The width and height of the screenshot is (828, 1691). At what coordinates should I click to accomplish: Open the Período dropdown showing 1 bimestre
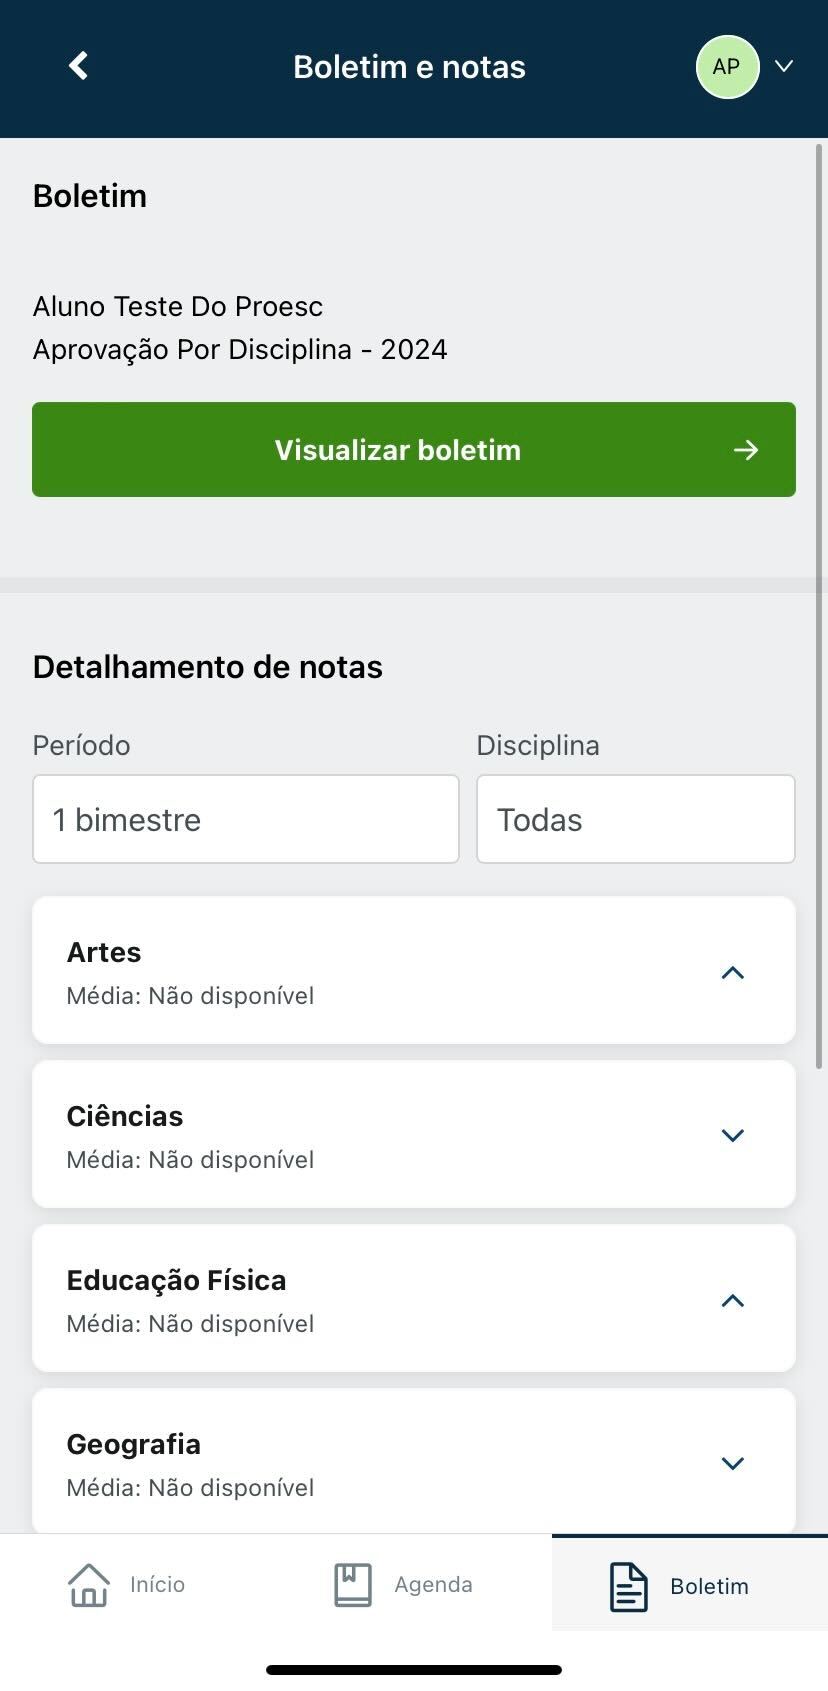(x=246, y=819)
